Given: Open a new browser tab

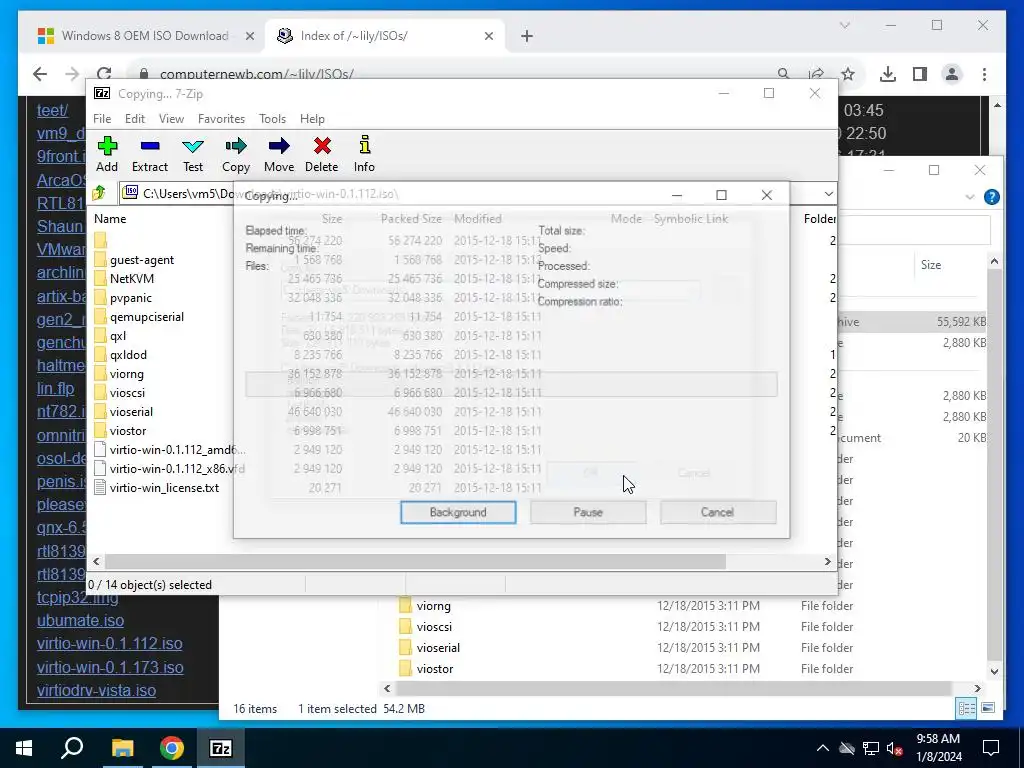Looking at the screenshot, I should [x=527, y=36].
